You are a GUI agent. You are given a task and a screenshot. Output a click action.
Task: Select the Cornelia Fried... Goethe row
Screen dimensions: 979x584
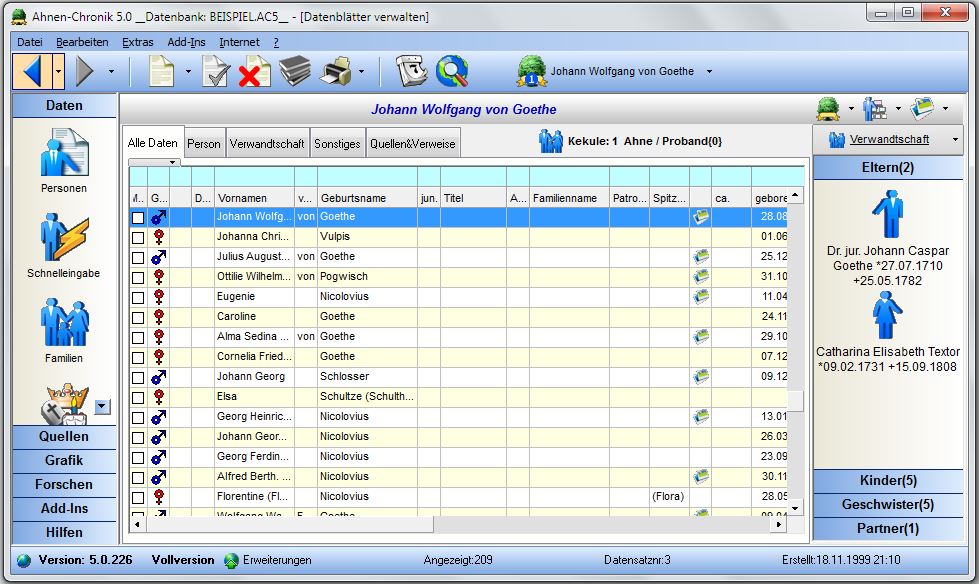click(x=458, y=357)
